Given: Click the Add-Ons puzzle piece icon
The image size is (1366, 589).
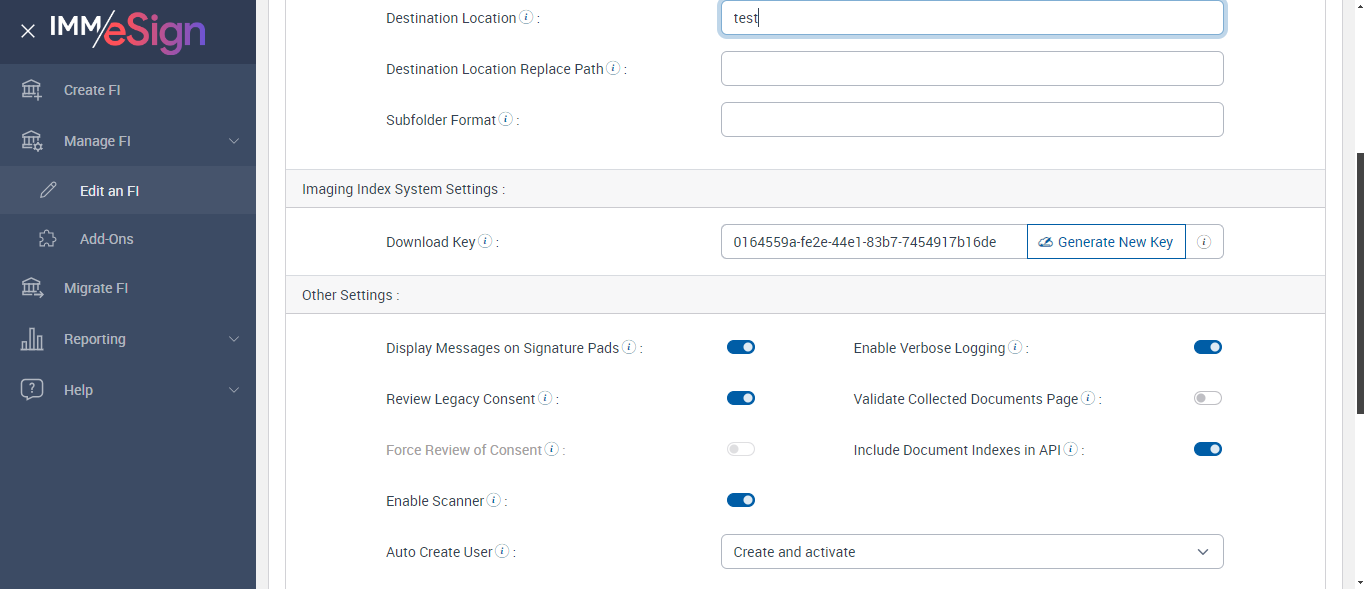Looking at the screenshot, I should tap(47, 239).
